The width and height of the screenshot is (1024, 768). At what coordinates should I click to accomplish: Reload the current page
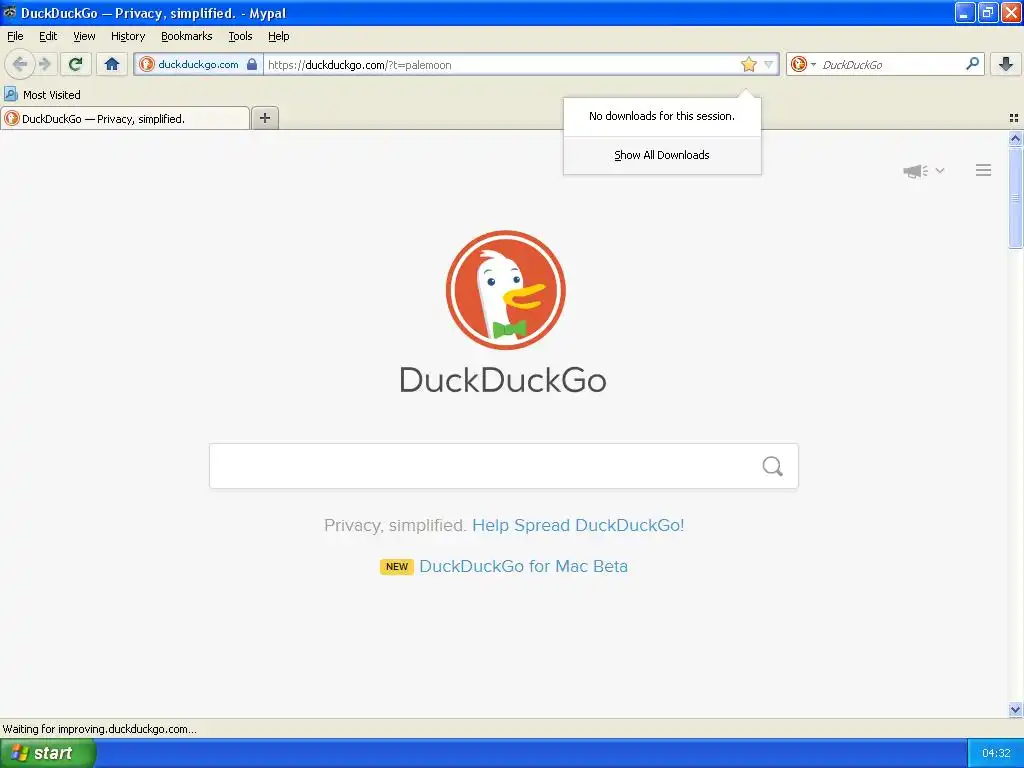(x=76, y=64)
